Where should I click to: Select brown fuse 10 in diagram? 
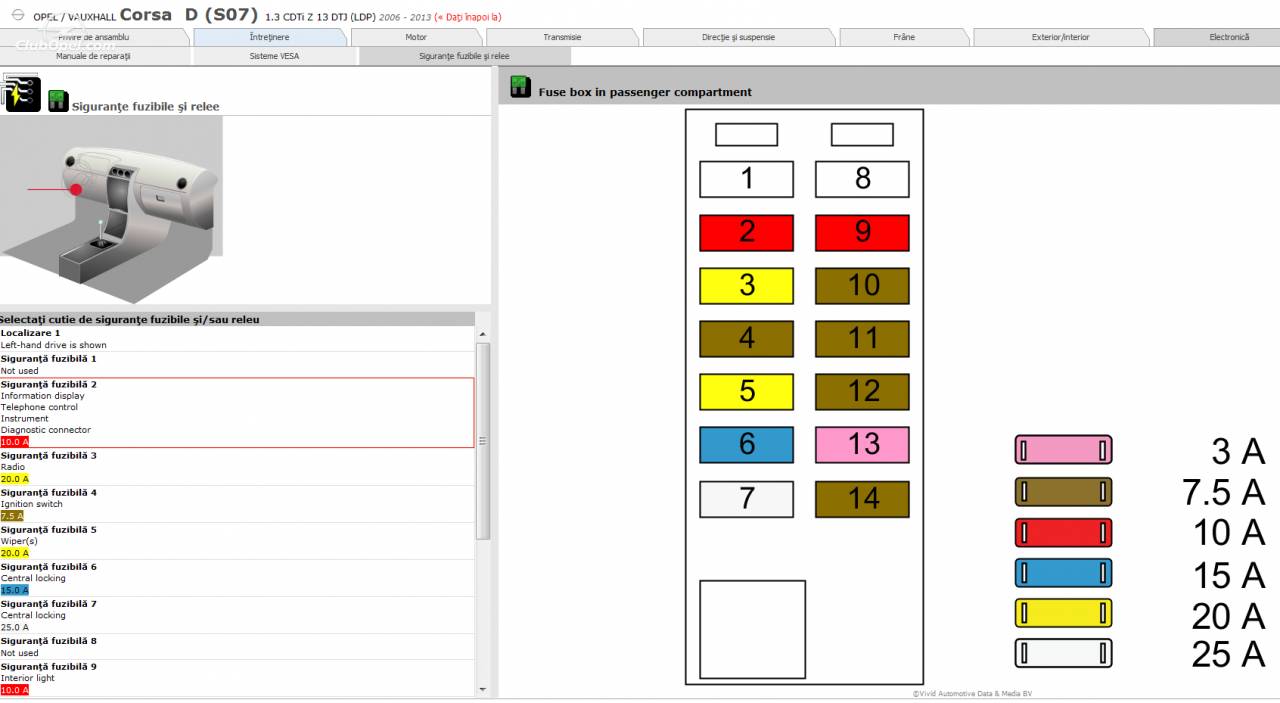[862, 285]
